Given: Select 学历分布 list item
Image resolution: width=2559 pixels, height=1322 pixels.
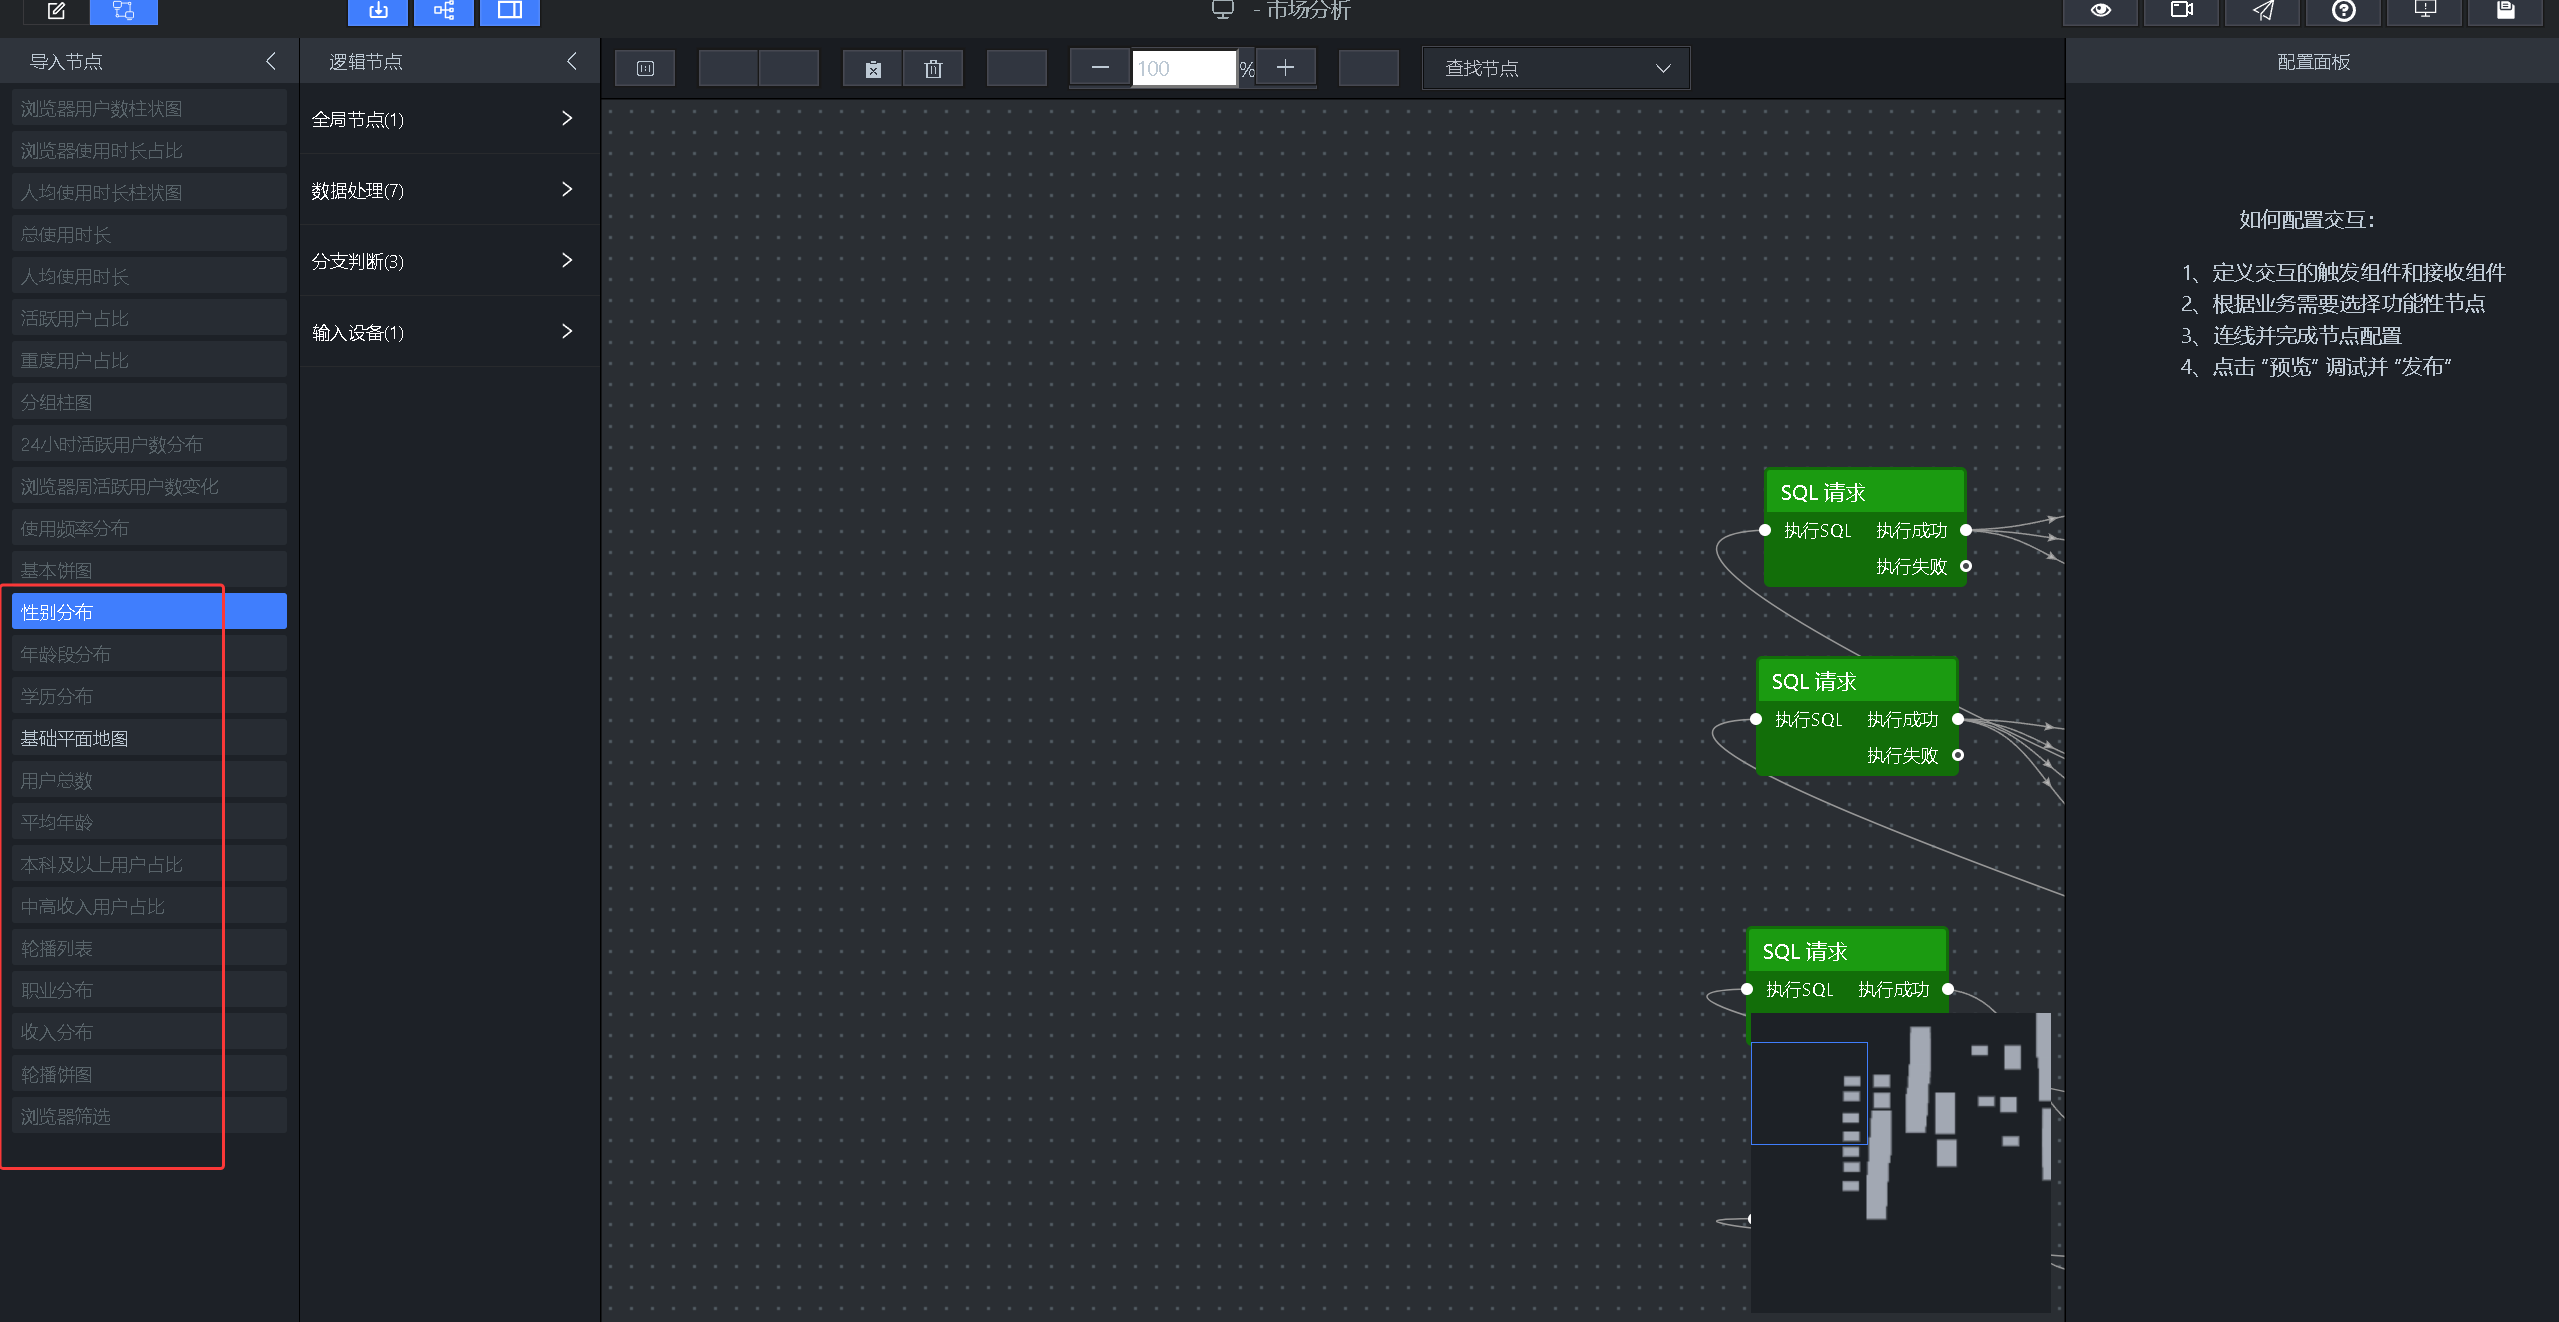Looking at the screenshot, I should click(x=149, y=696).
